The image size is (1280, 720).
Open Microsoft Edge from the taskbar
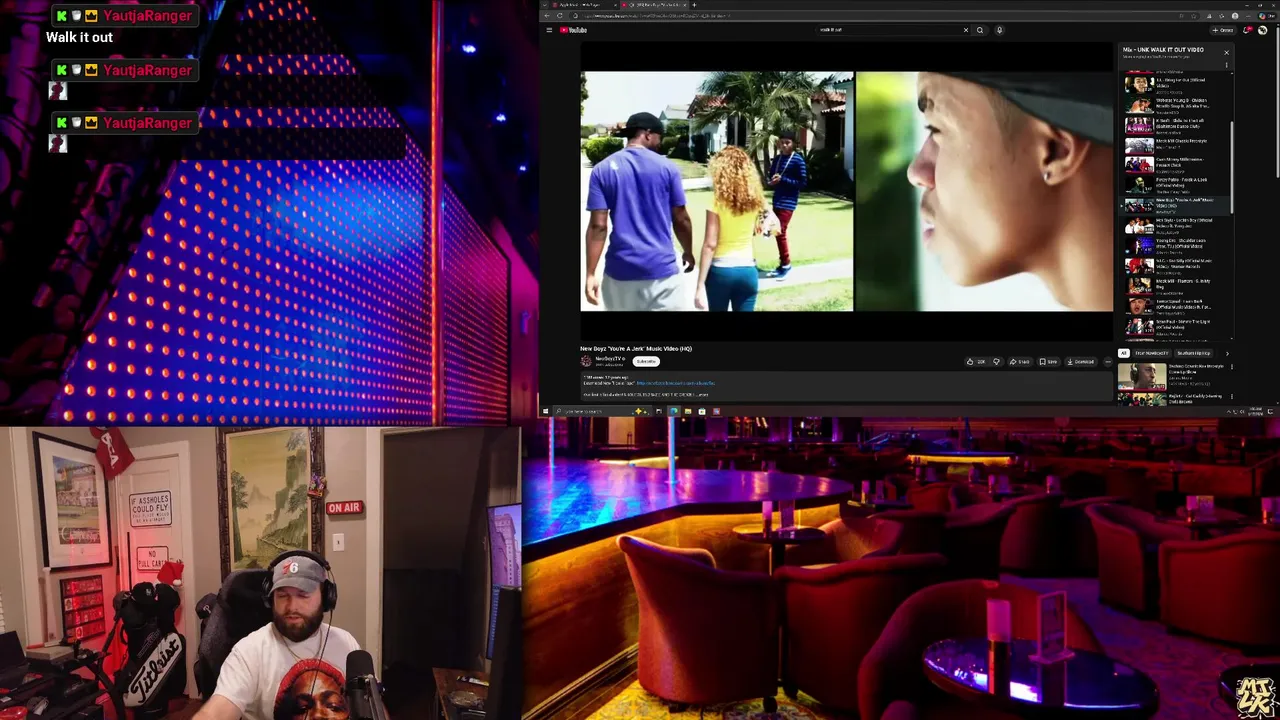tap(673, 411)
